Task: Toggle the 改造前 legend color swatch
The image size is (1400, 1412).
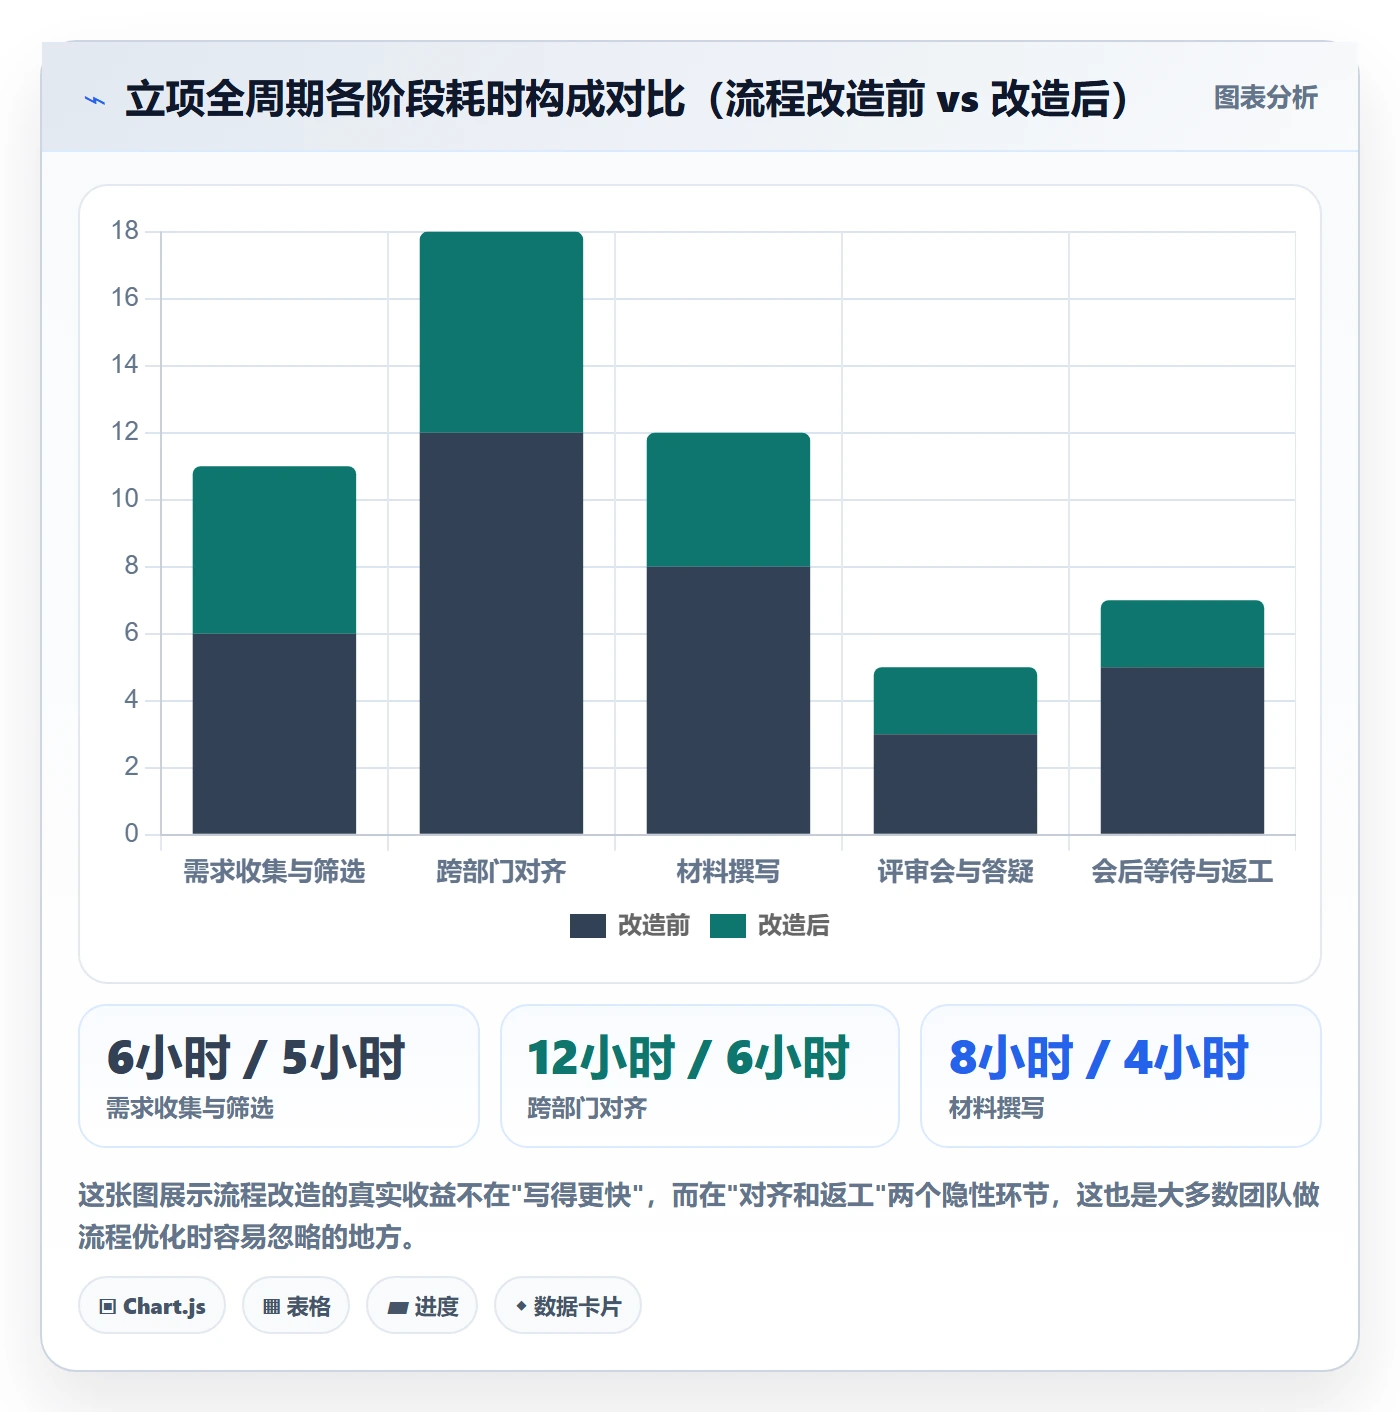Action: [x=588, y=926]
